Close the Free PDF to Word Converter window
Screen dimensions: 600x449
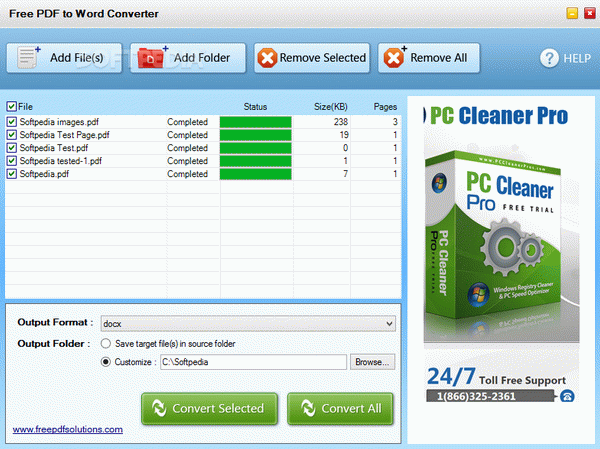590,13
